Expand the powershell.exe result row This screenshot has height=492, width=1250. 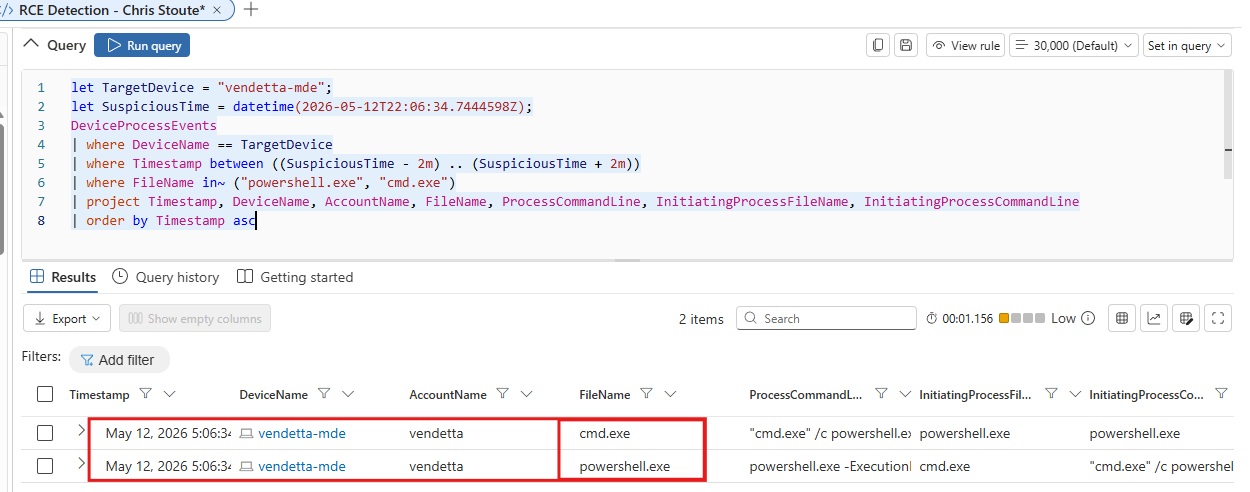pyautogui.click(x=81, y=465)
